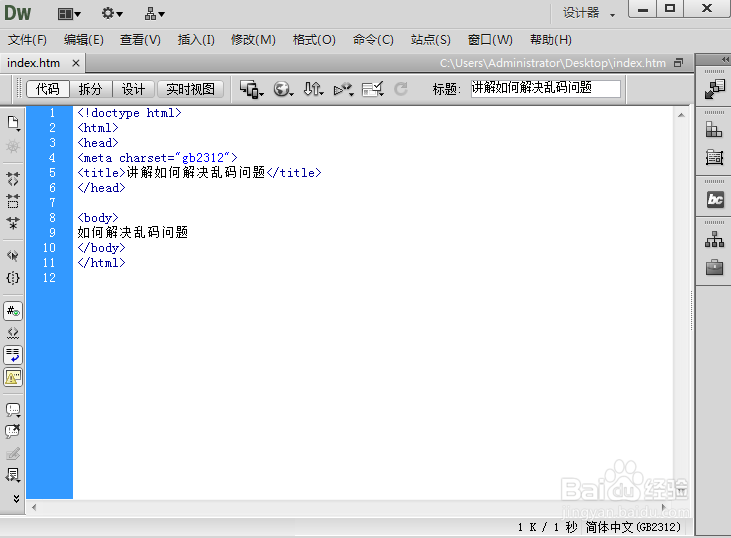This screenshot has height=538, width=731.
Task: Click Apply Comment icon
Action: click(x=13, y=410)
